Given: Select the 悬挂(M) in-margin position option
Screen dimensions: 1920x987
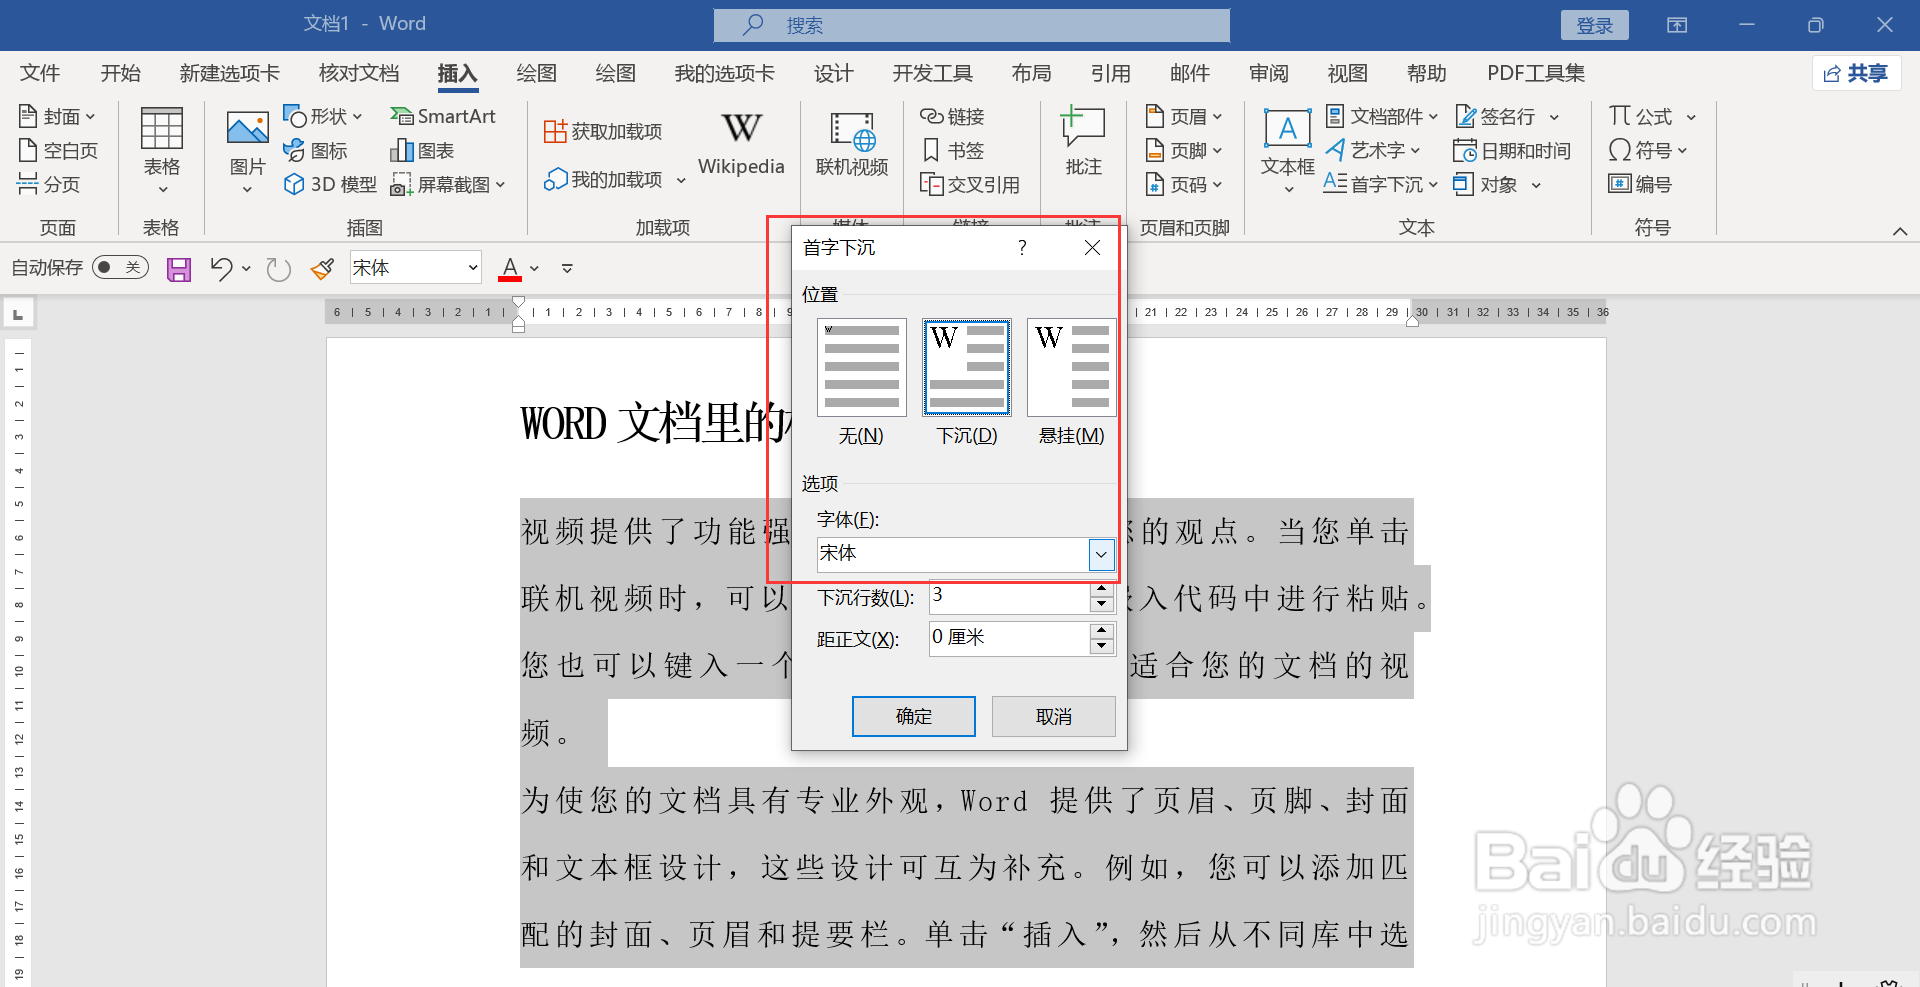Looking at the screenshot, I should (1071, 367).
